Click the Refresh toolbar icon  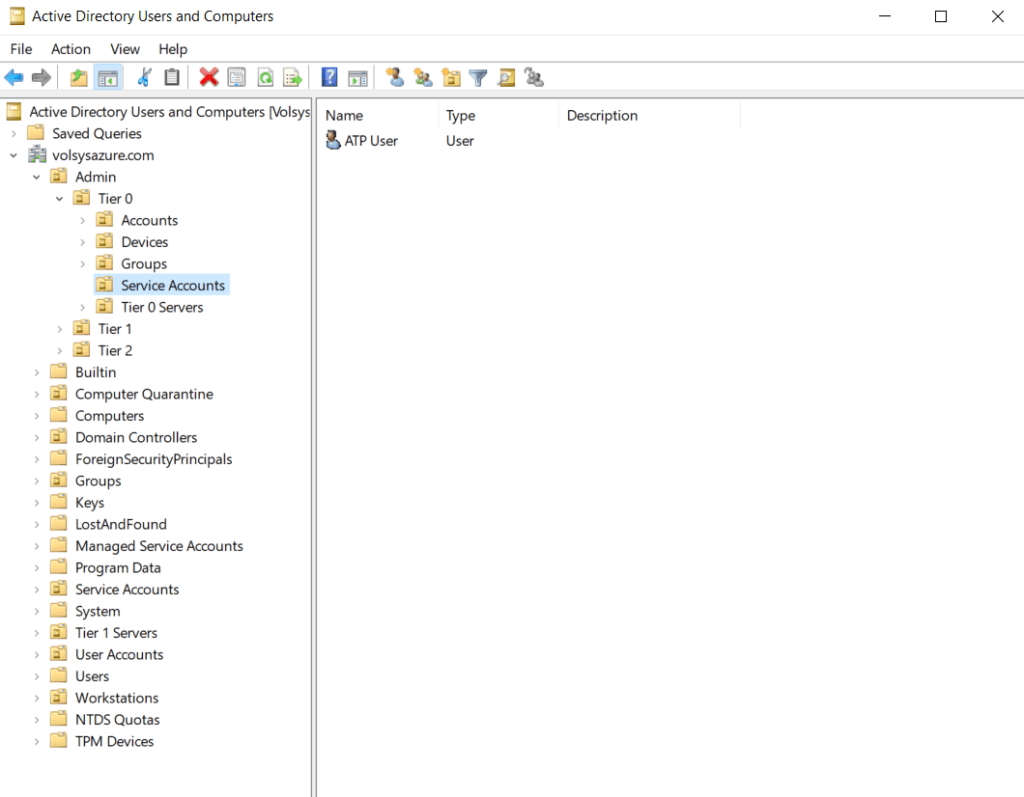tap(265, 77)
